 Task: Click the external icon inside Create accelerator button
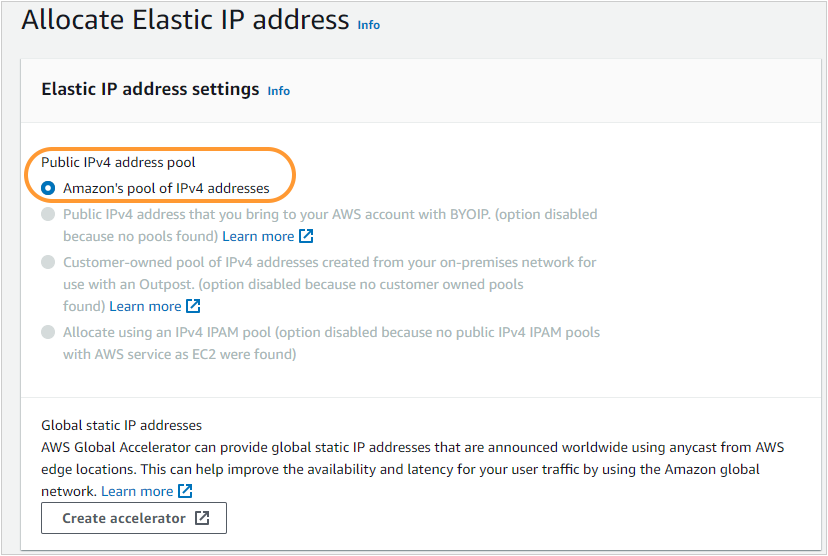click(x=202, y=518)
